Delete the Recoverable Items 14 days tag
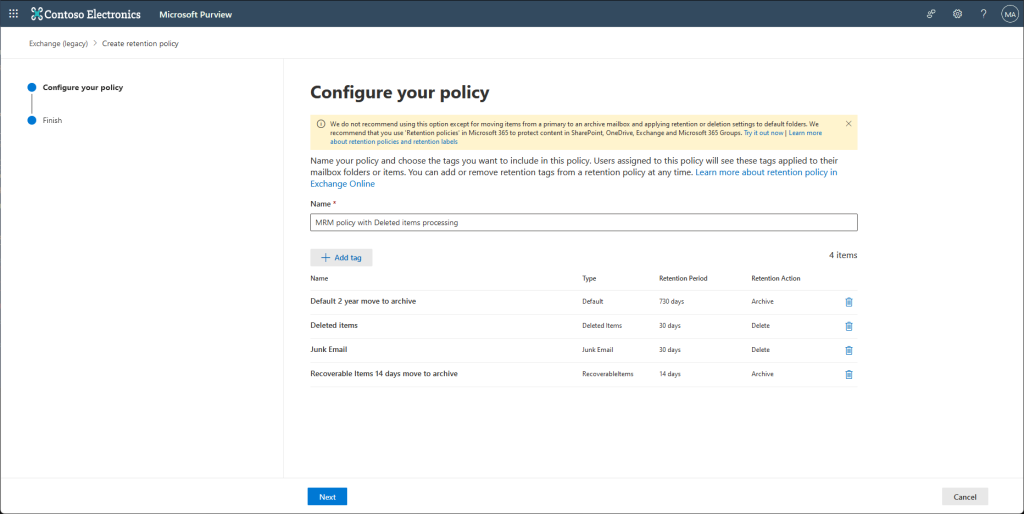The width and height of the screenshot is (1024, 514). [849, 374]
